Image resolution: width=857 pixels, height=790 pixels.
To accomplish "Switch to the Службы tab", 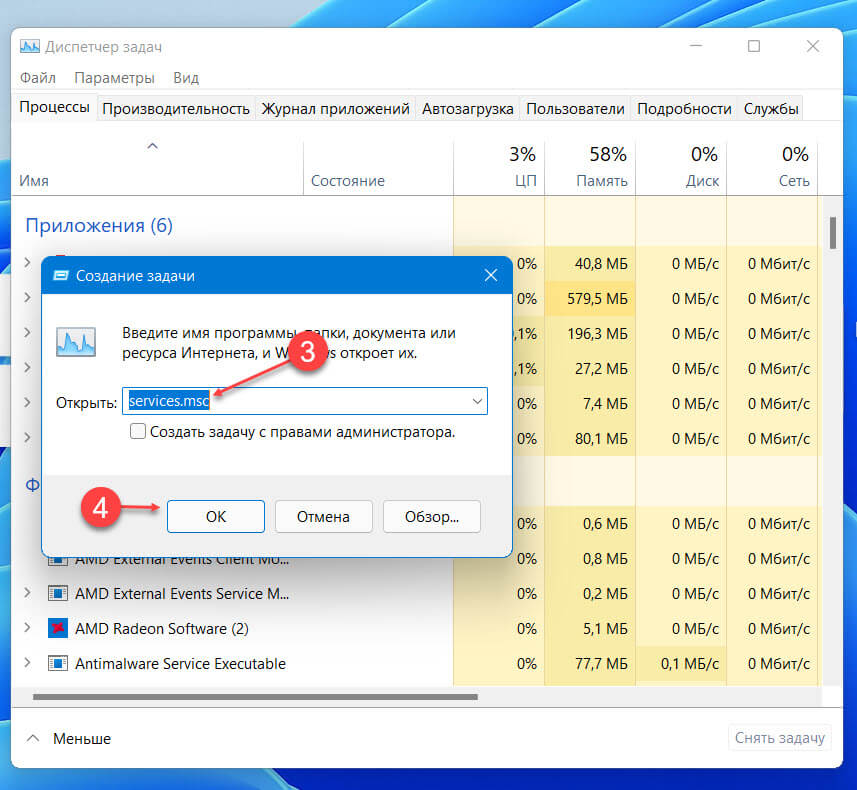I will coord(771,109).
